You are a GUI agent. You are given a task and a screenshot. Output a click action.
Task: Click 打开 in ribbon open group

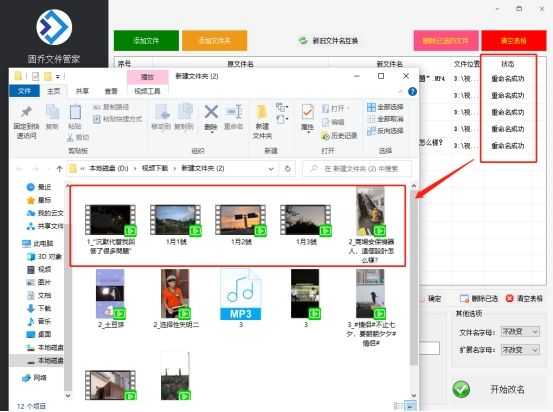[x=334, y=108]
